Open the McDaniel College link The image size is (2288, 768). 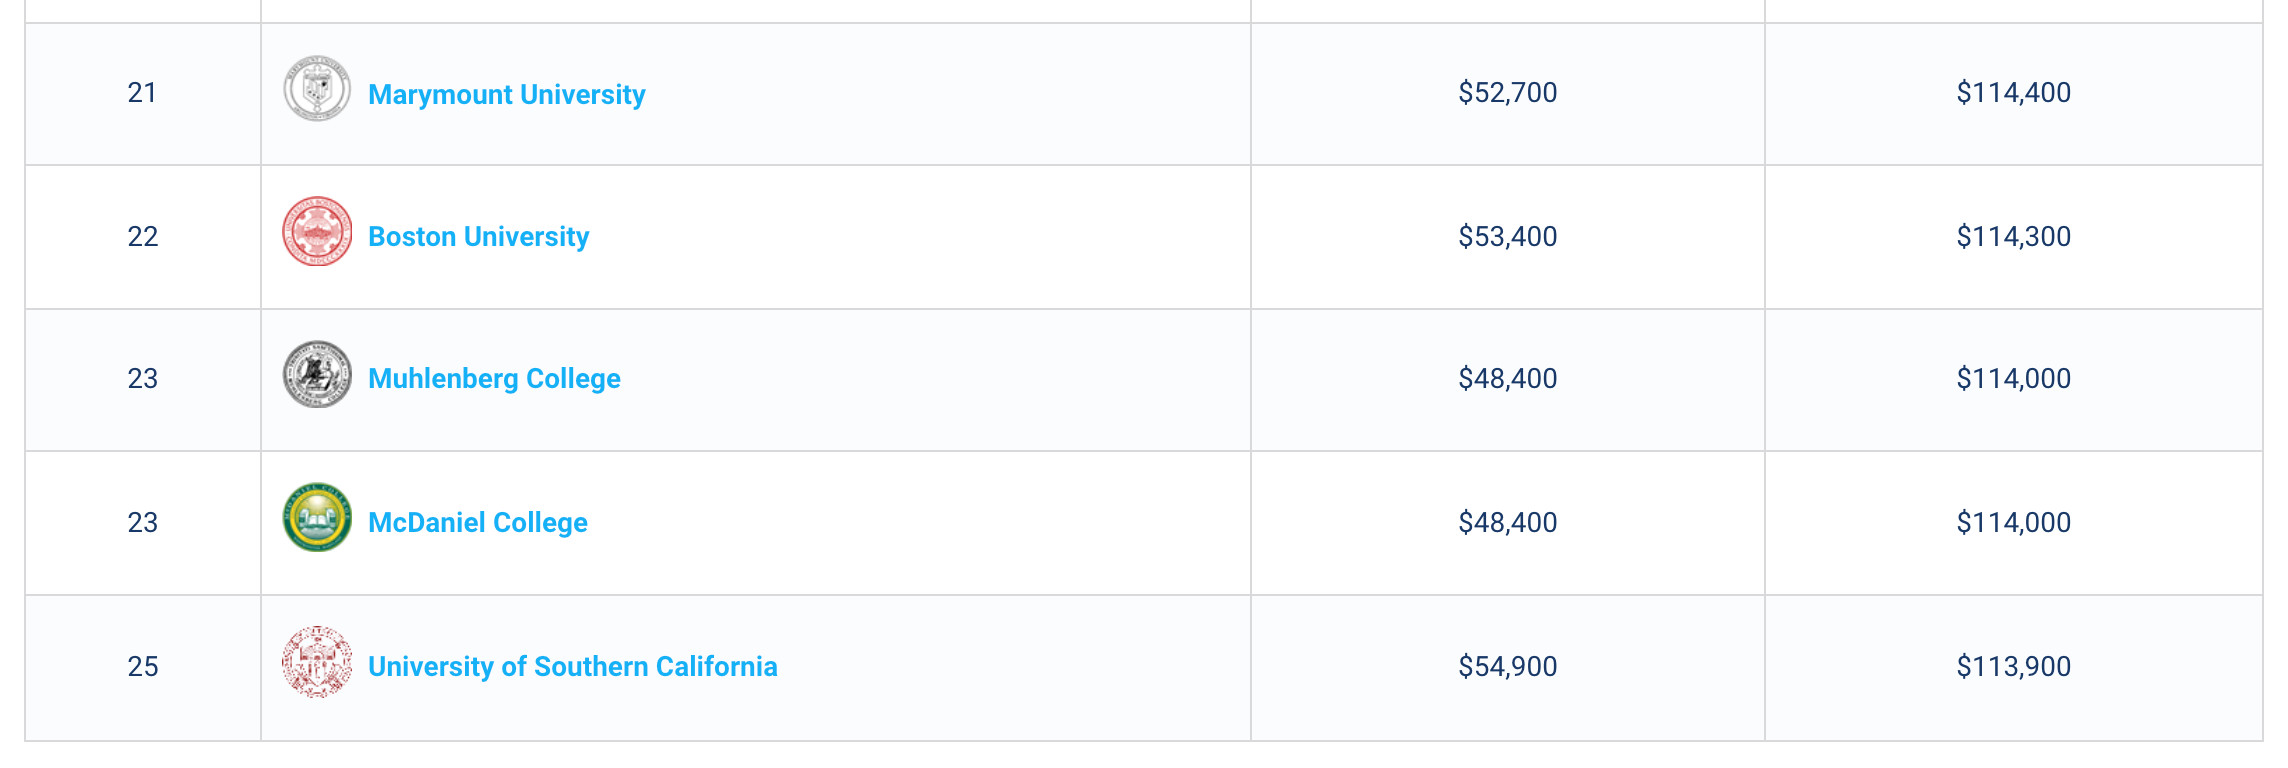(x=478, y=522)
